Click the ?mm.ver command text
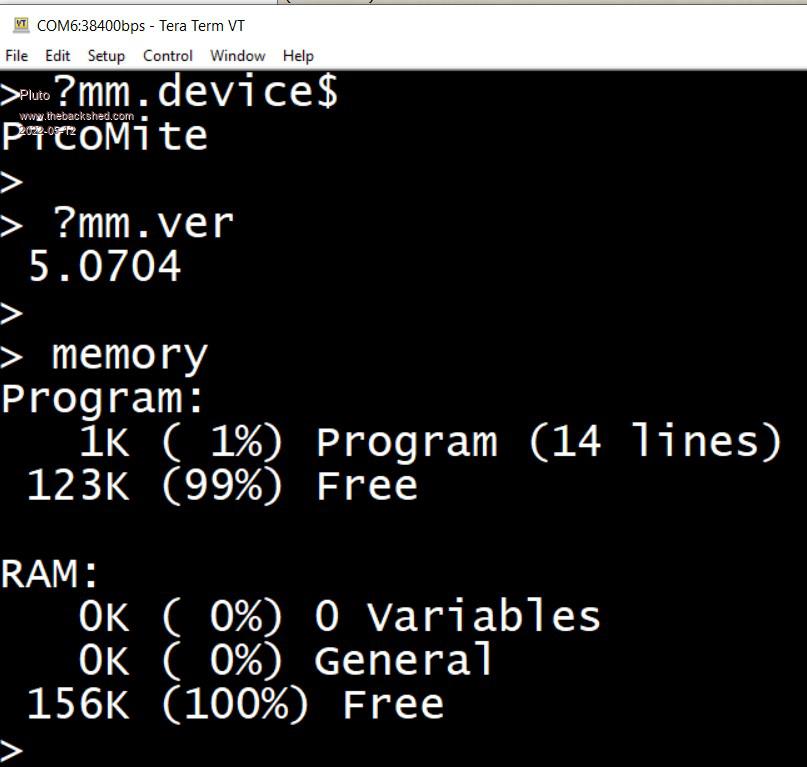Screen dimensions: 807x767 point(142,224)
